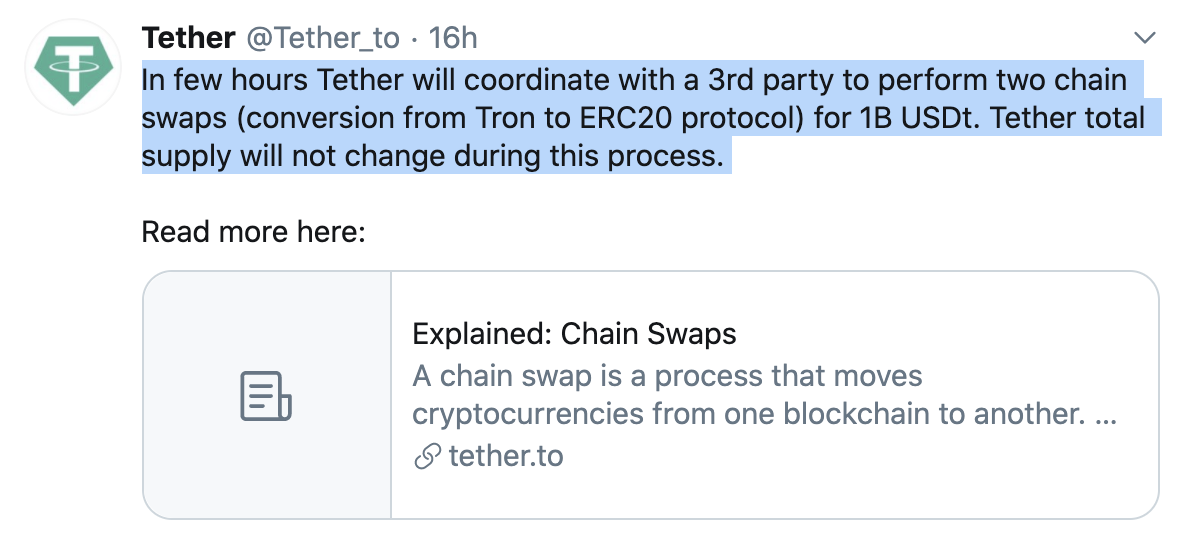
Task: Open the Tether display name profile link
Action: coord(187,38)
